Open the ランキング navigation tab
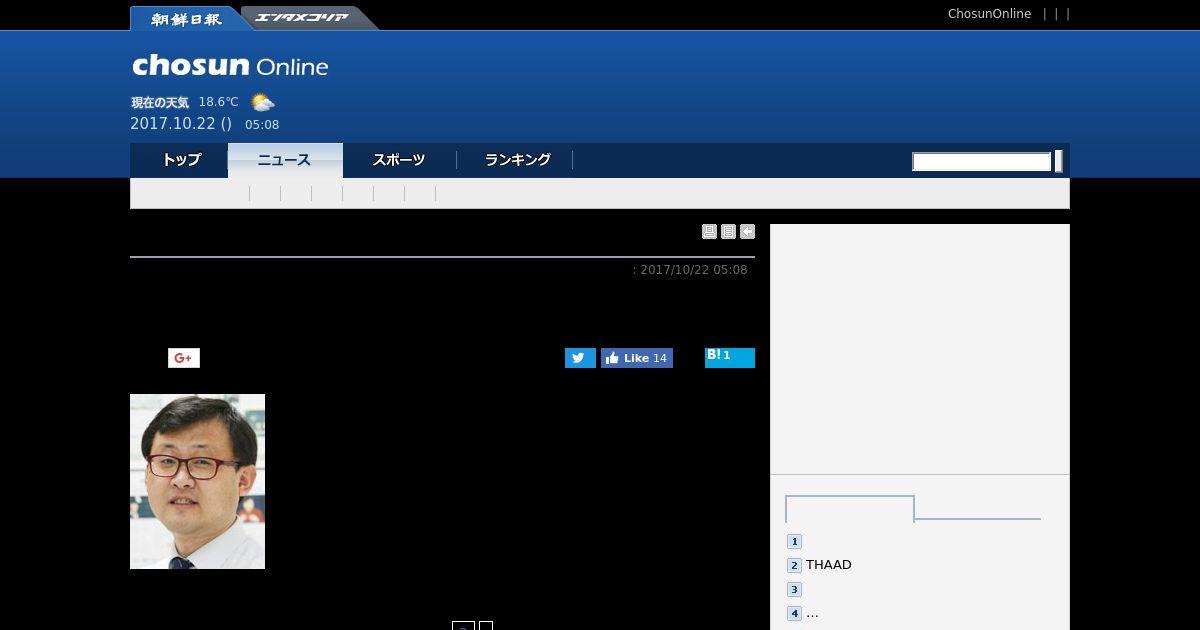The image size is (1200, 630). (517, 160)
